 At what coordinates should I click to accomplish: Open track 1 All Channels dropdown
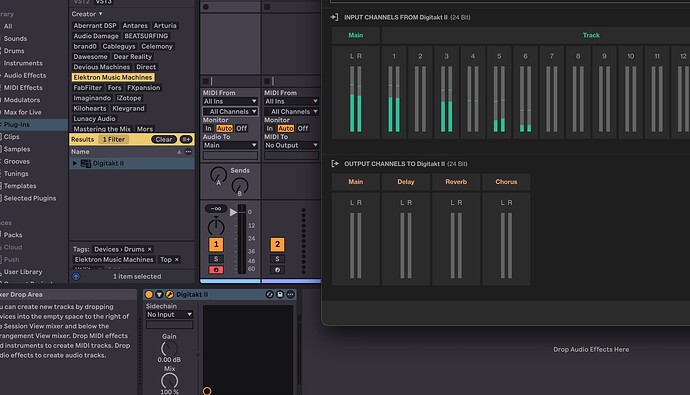pyautogui.click(x=230, y=112)
